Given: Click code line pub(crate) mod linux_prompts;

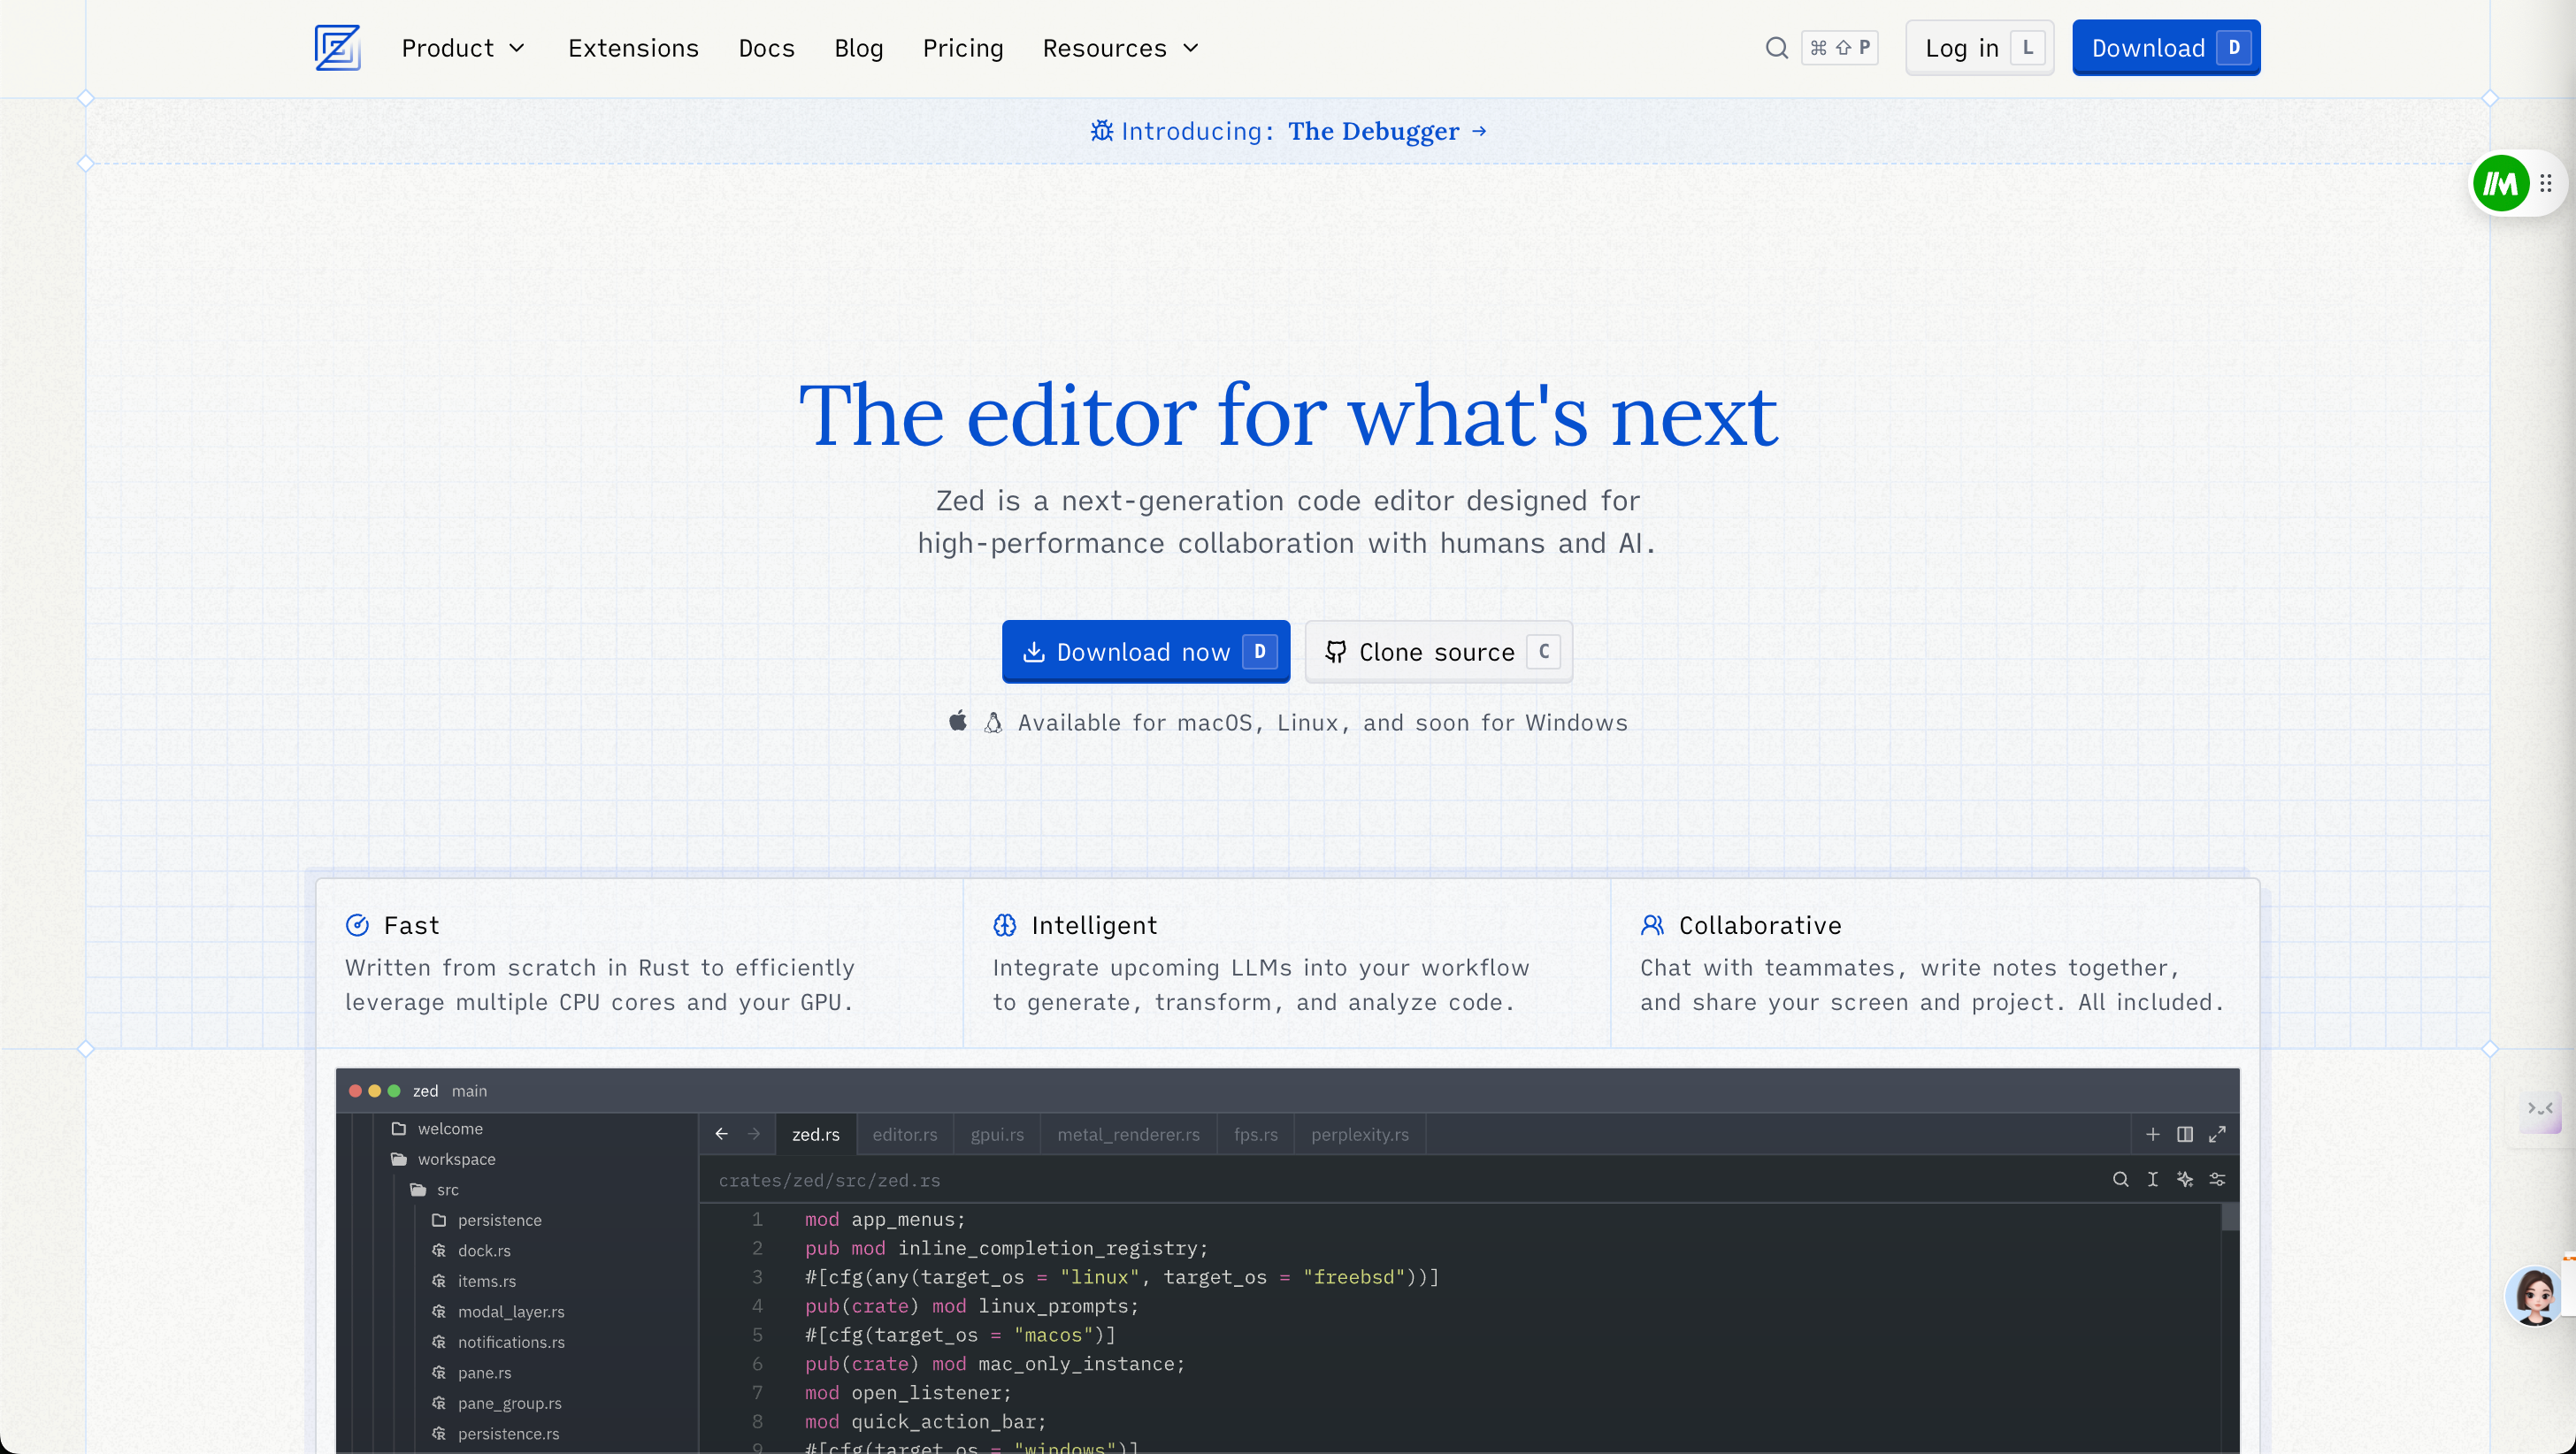Looking at the screenshot, I should pos(971,1306).
